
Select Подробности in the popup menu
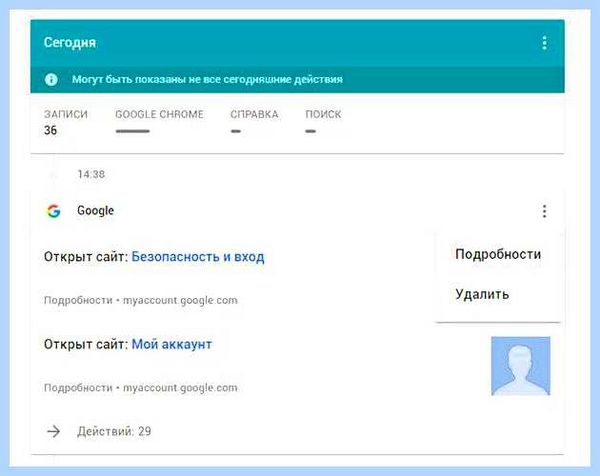coord(498,254)
